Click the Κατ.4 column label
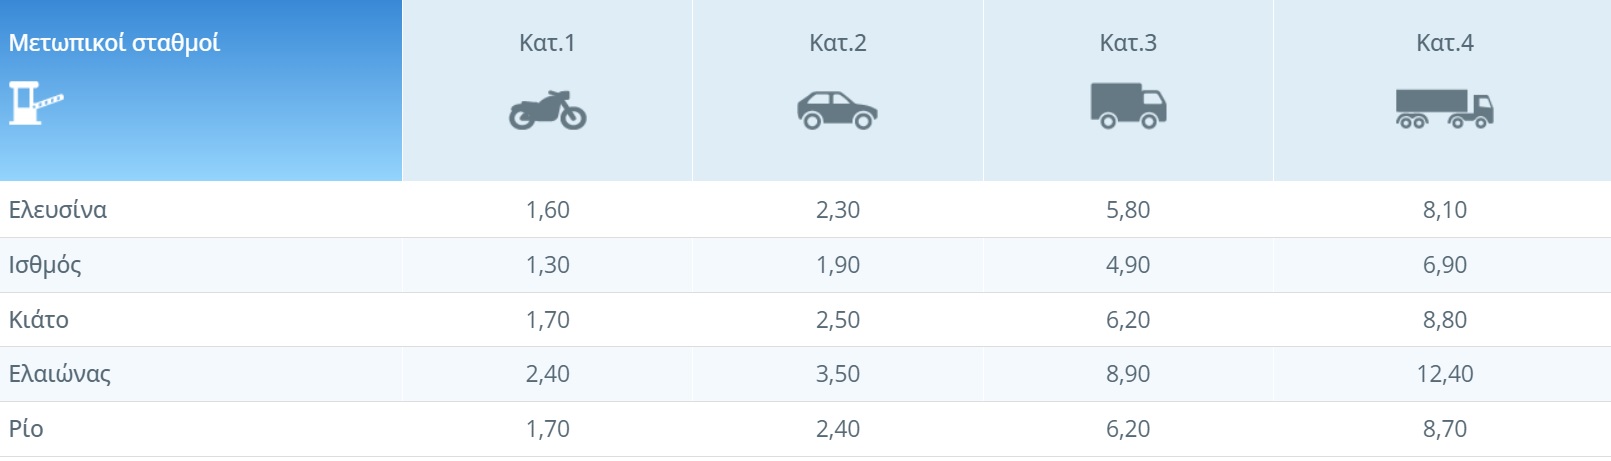The width and height of the screenshot is (1611, 461). click(1445, 43)
